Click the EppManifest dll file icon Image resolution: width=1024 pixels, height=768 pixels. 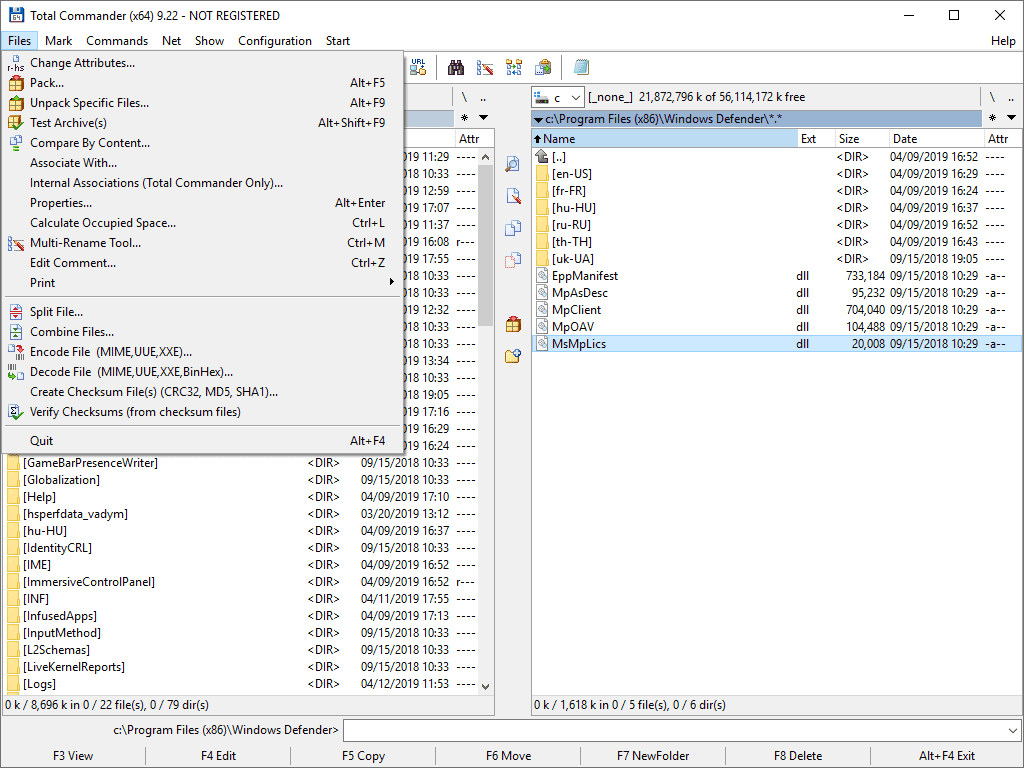point(542,276)
